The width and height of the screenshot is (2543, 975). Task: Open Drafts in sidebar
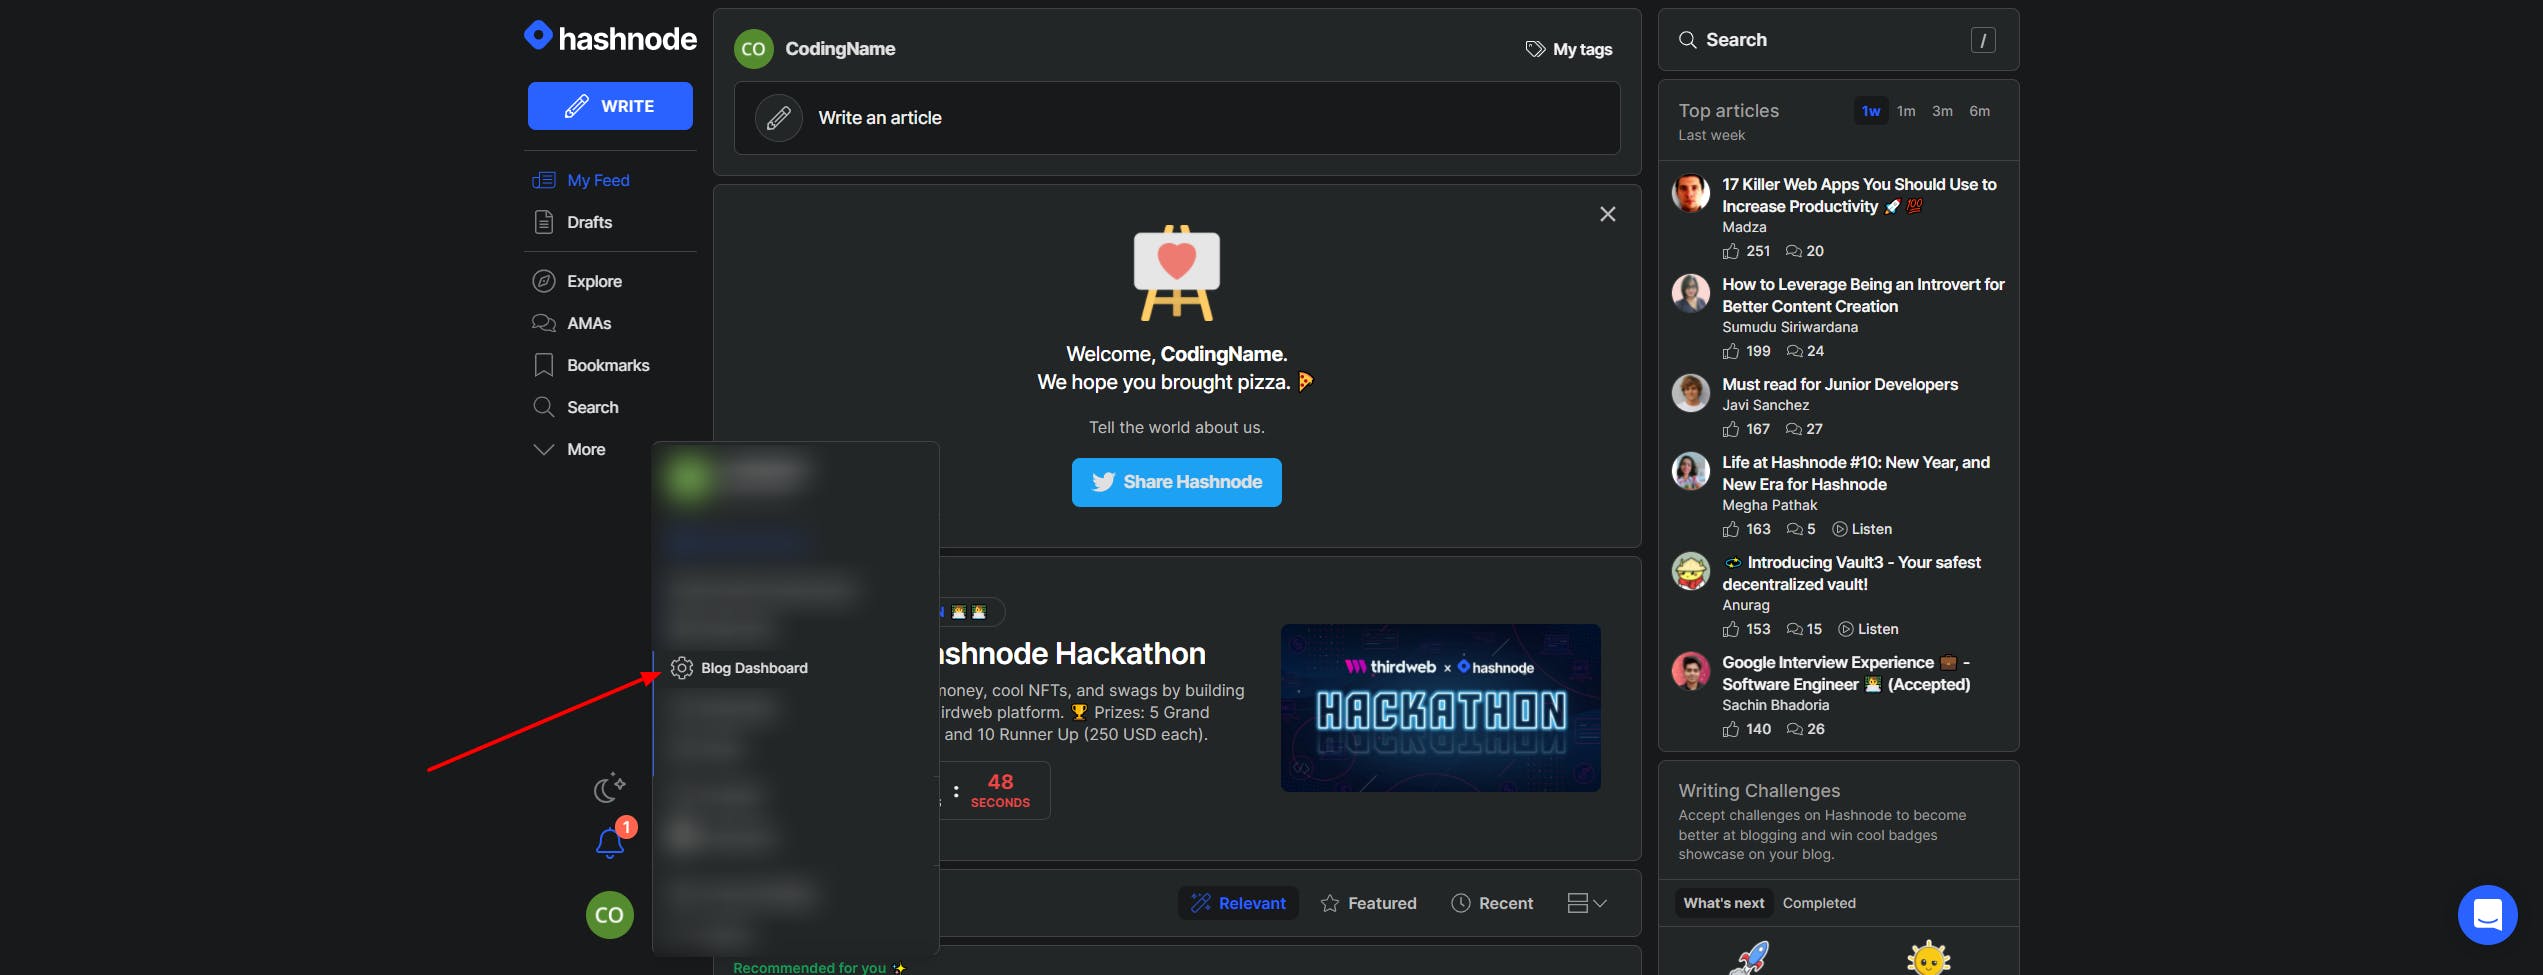573,222
